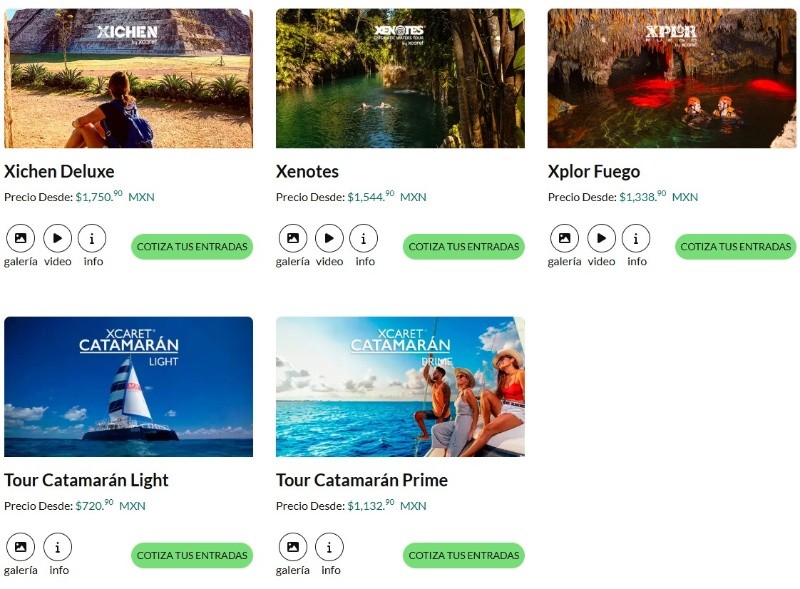Play the Xichen Deluxe video
Image resolution: width=800 pixels, height=589 pixels.
click(57, 238)
